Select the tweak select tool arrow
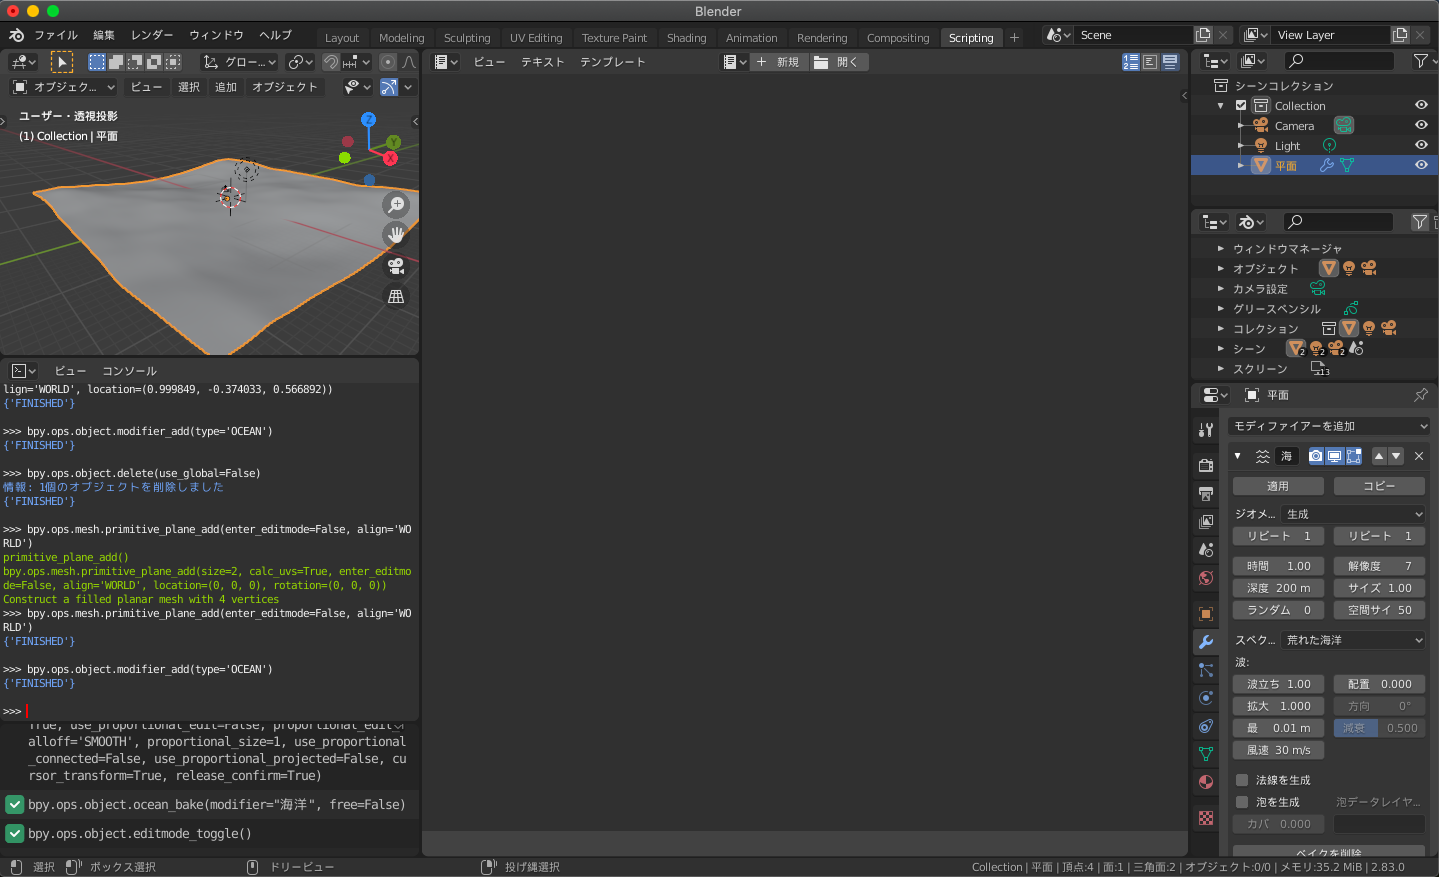The width and height of the screenshot is (1439, 877). pos(62,62)
